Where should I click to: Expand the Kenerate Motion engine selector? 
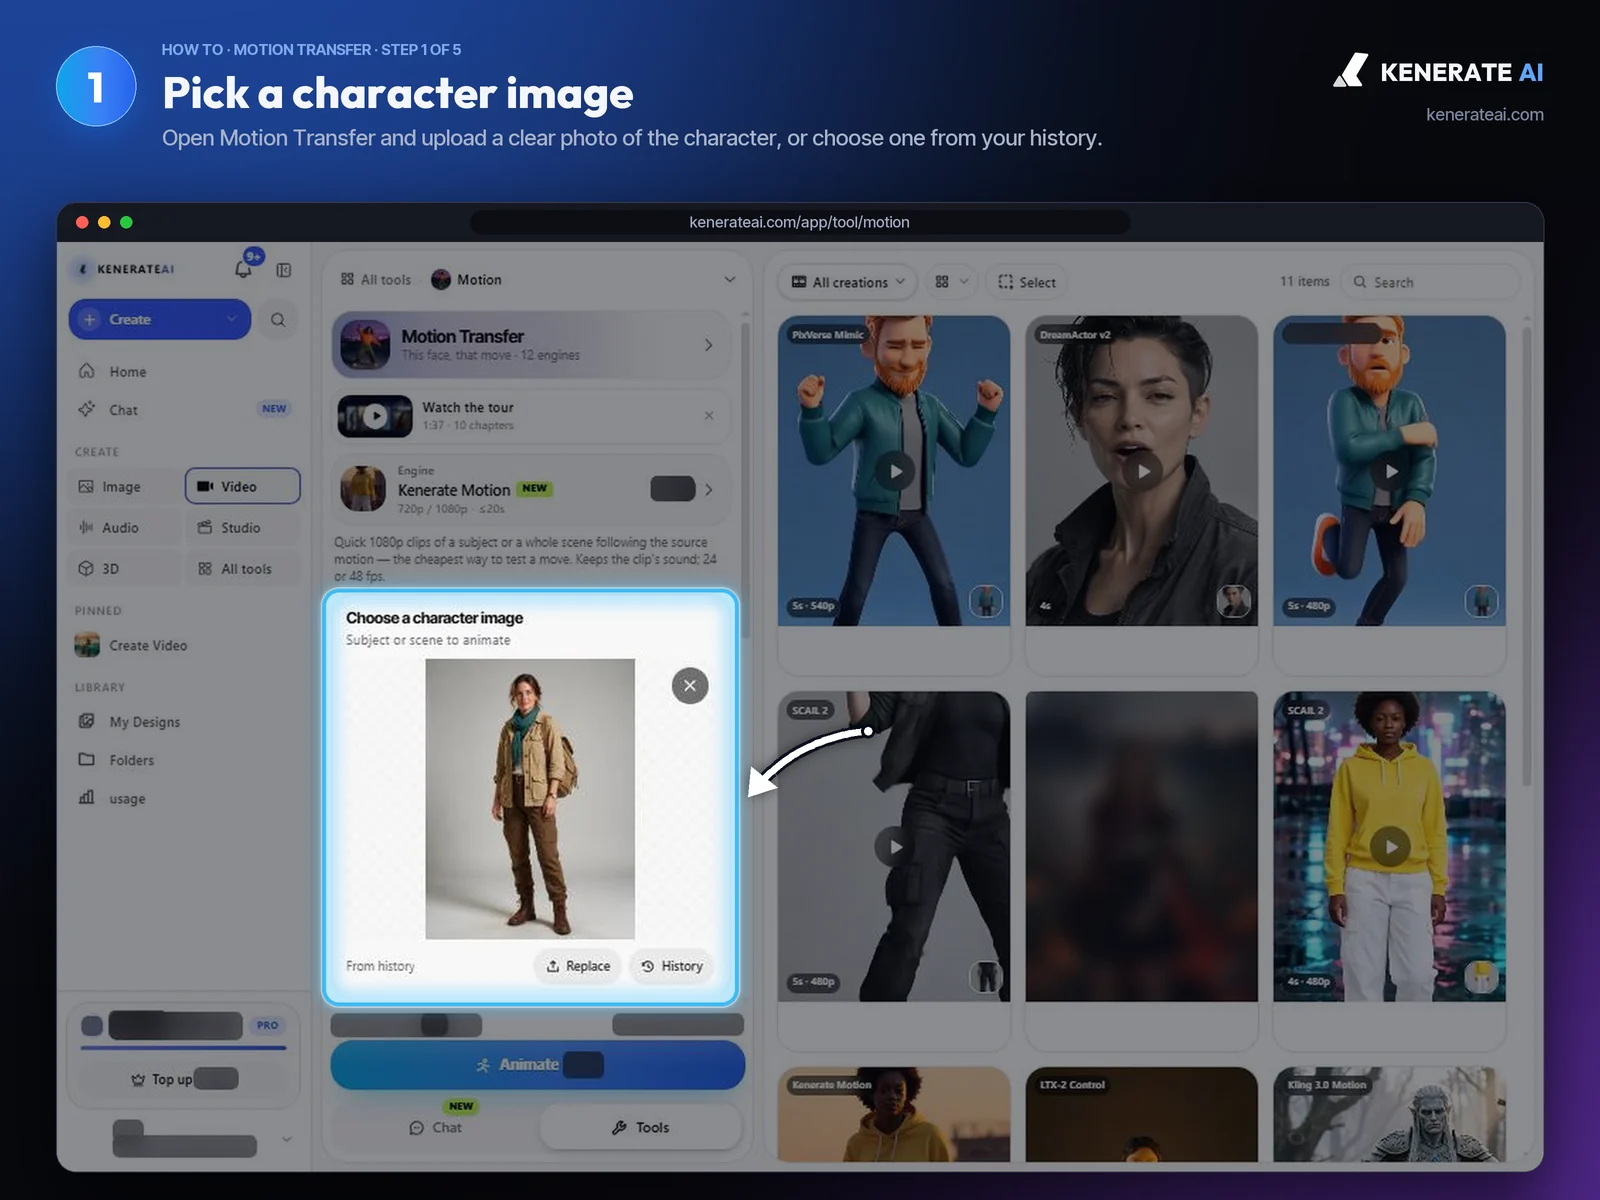pyautogui.click(x=709, y=489)
